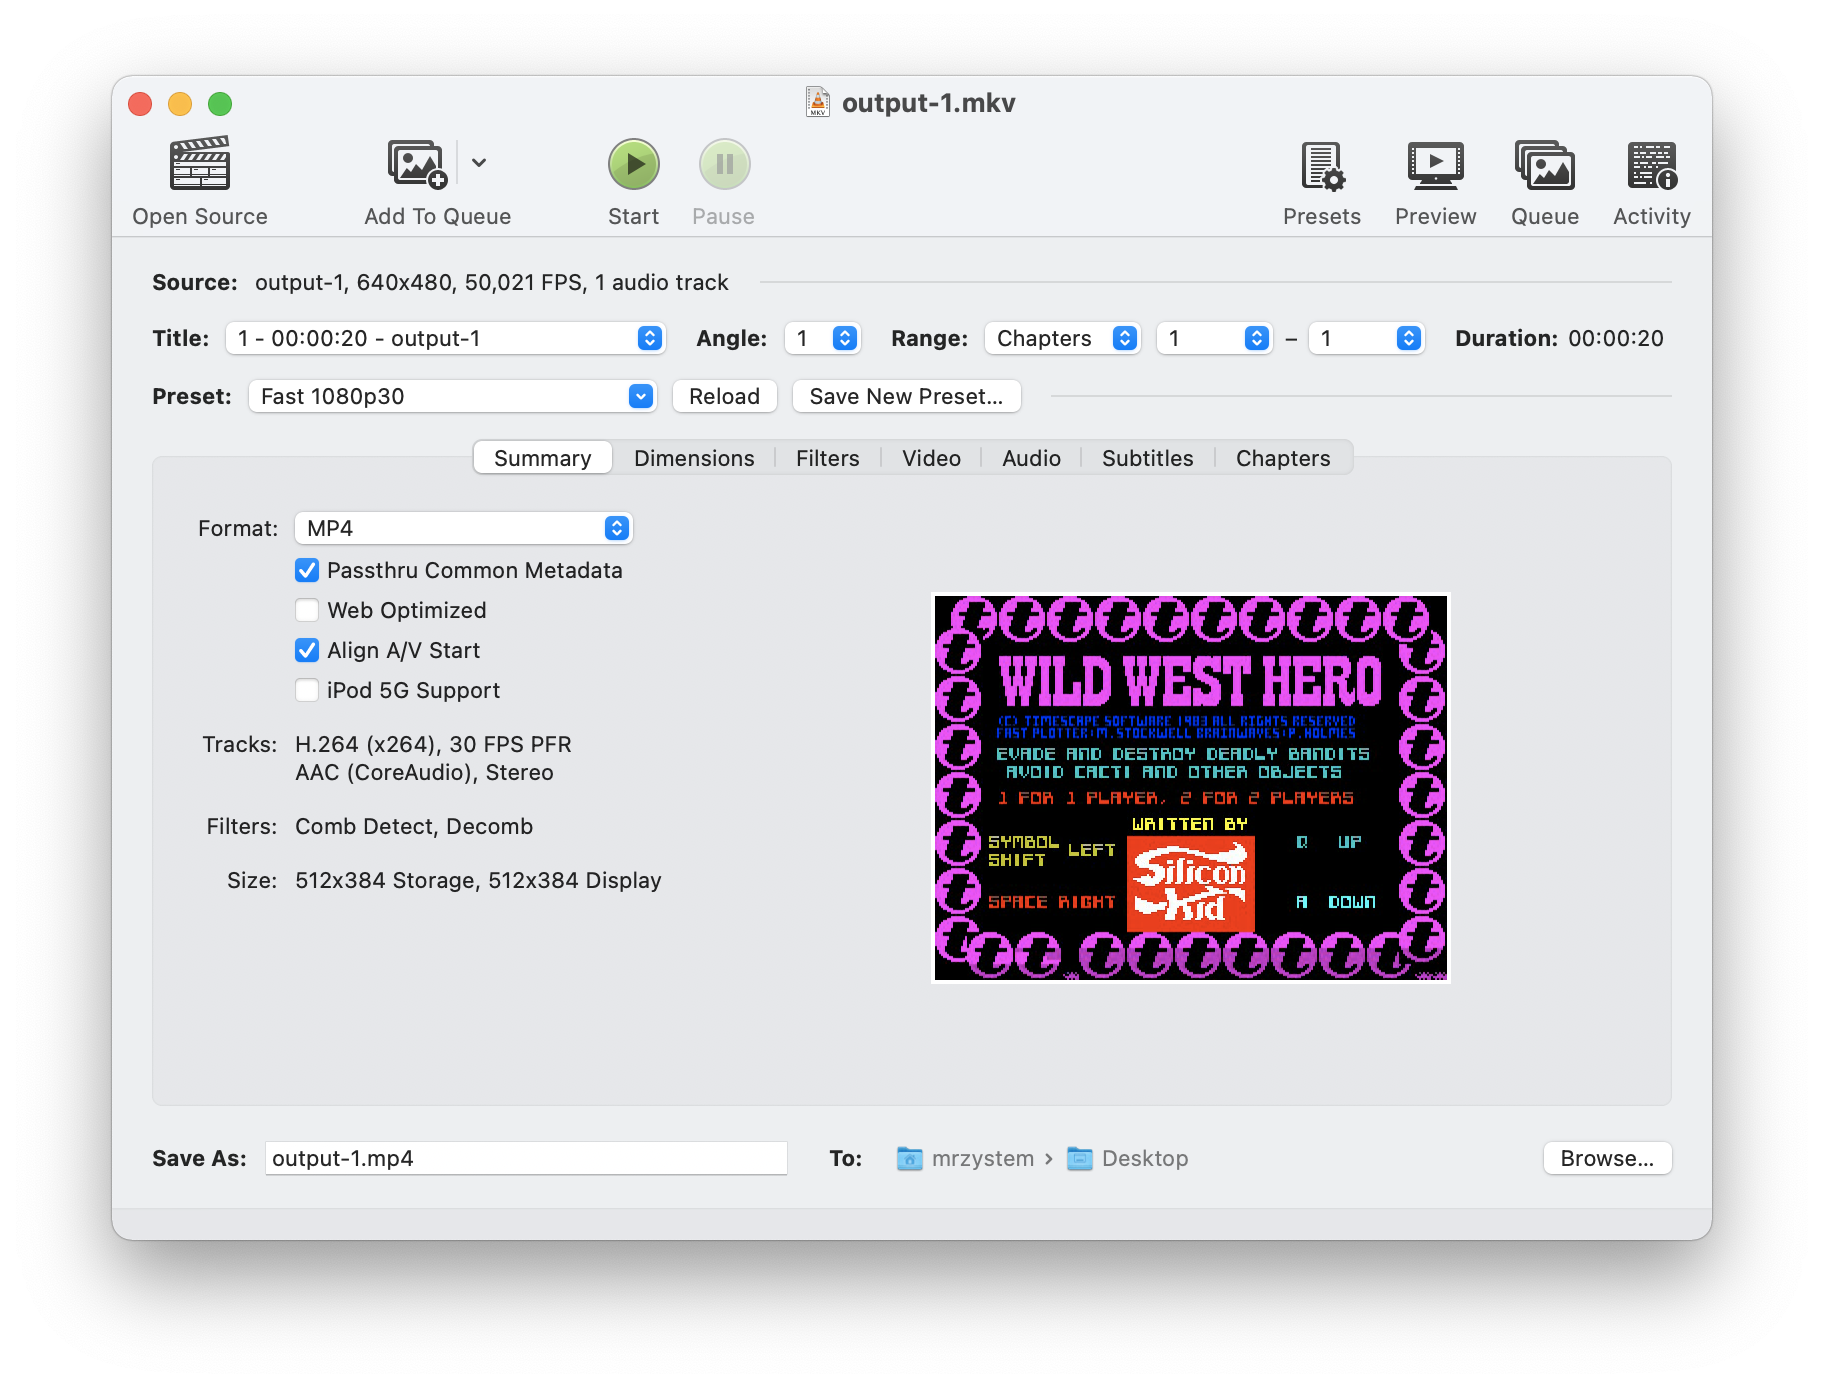Disable Align A/V Start
This screenshot has width=1824, height=1388.
pyautogui.click(x=307, y=650)
